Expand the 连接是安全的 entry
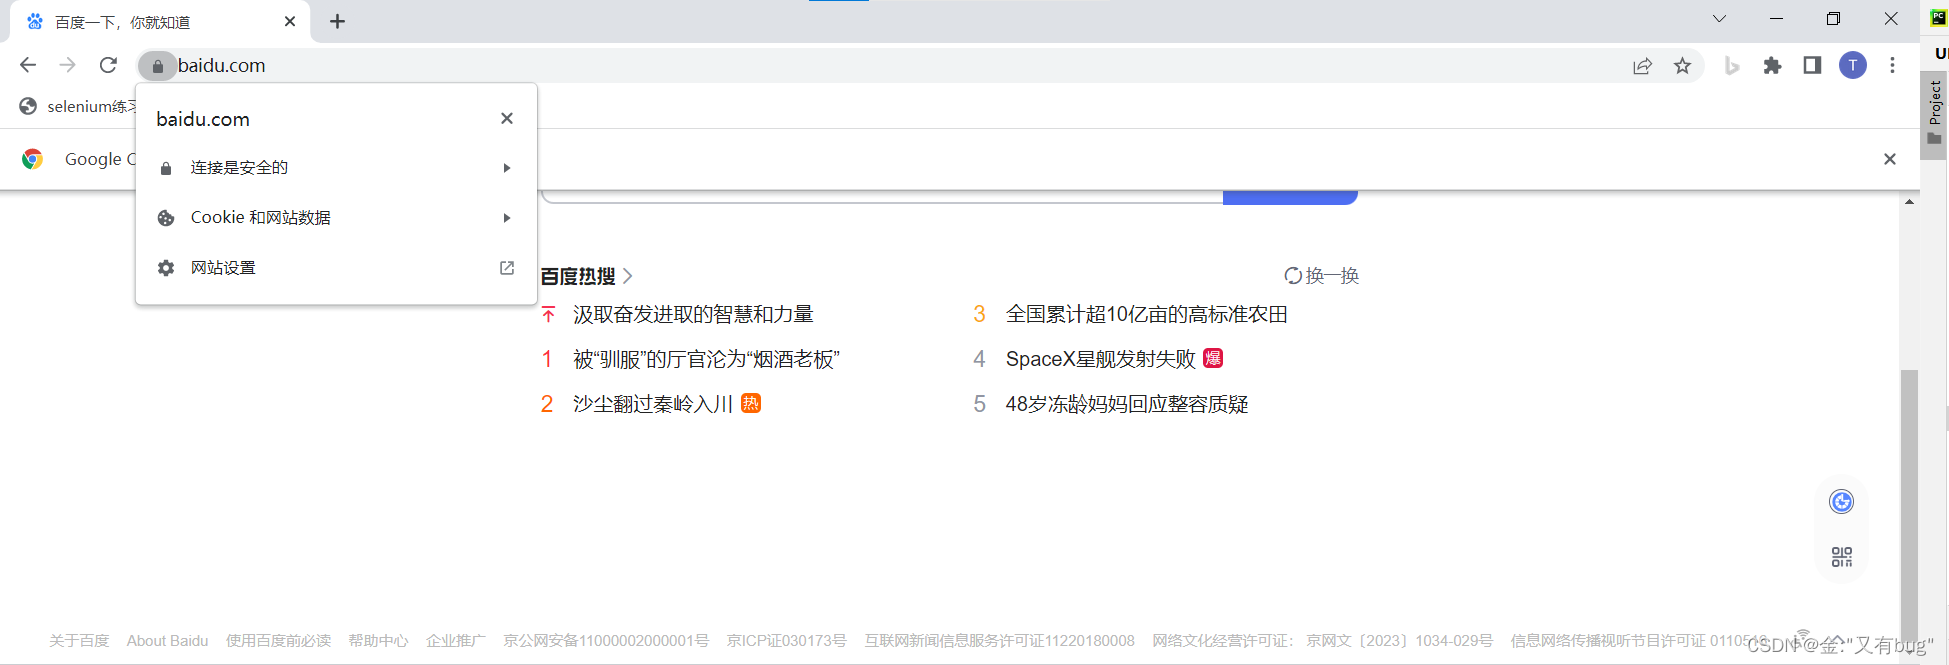The width and height of the screenshot is (1949, 665). 336,168
